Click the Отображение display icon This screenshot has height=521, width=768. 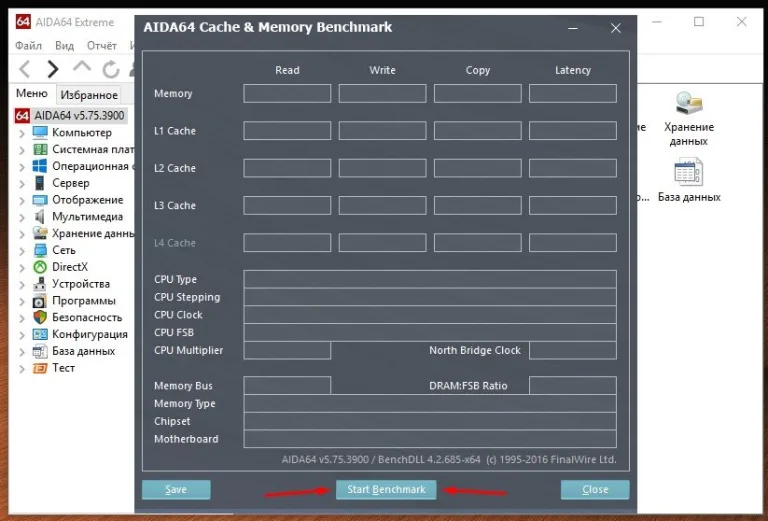click(40, 200)
